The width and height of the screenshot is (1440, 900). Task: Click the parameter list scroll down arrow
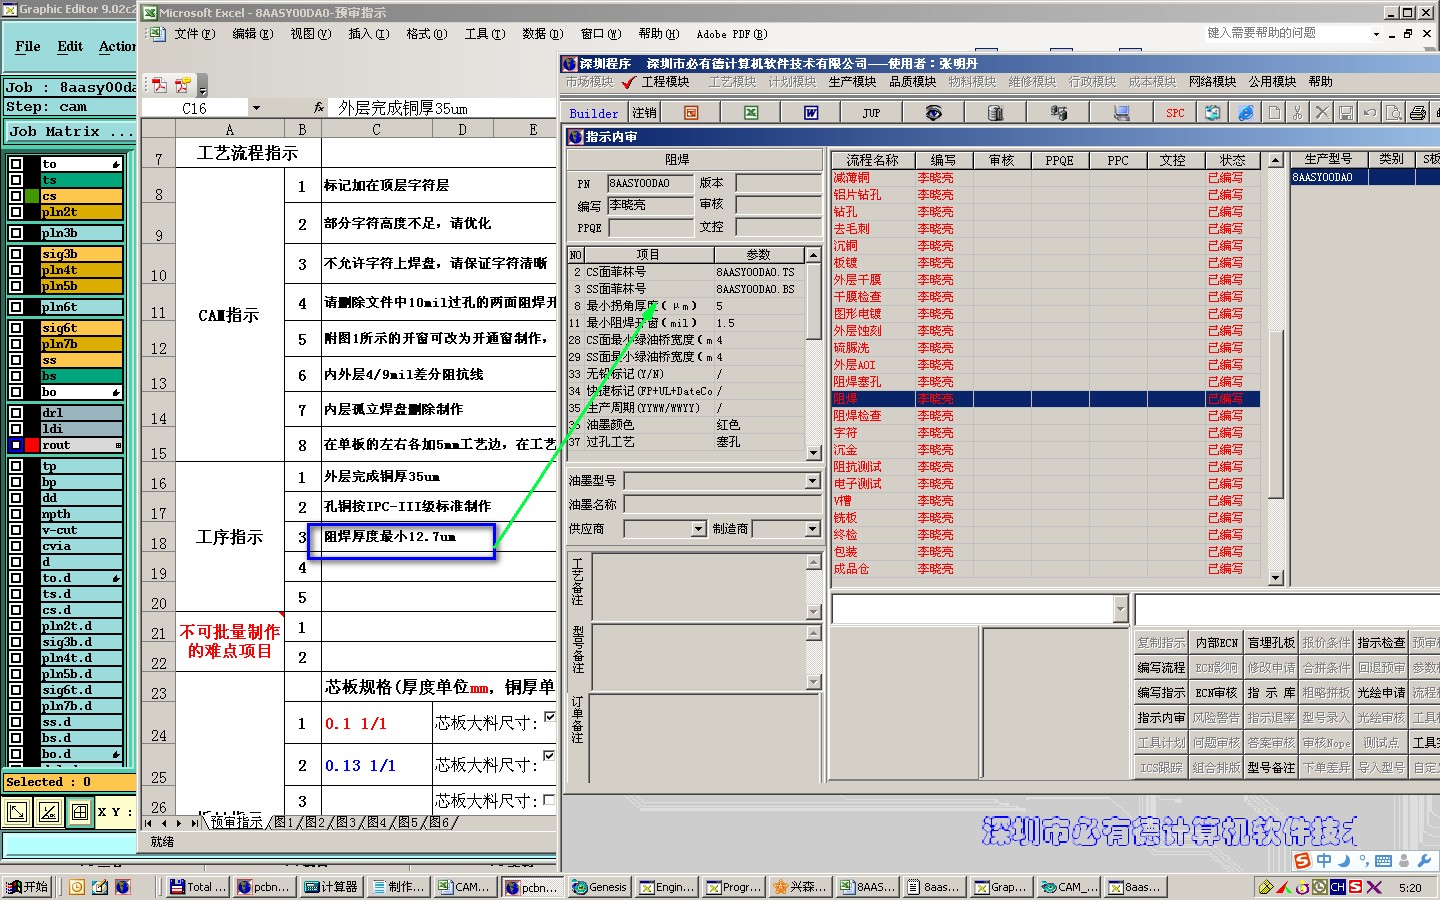pos(814,453)
